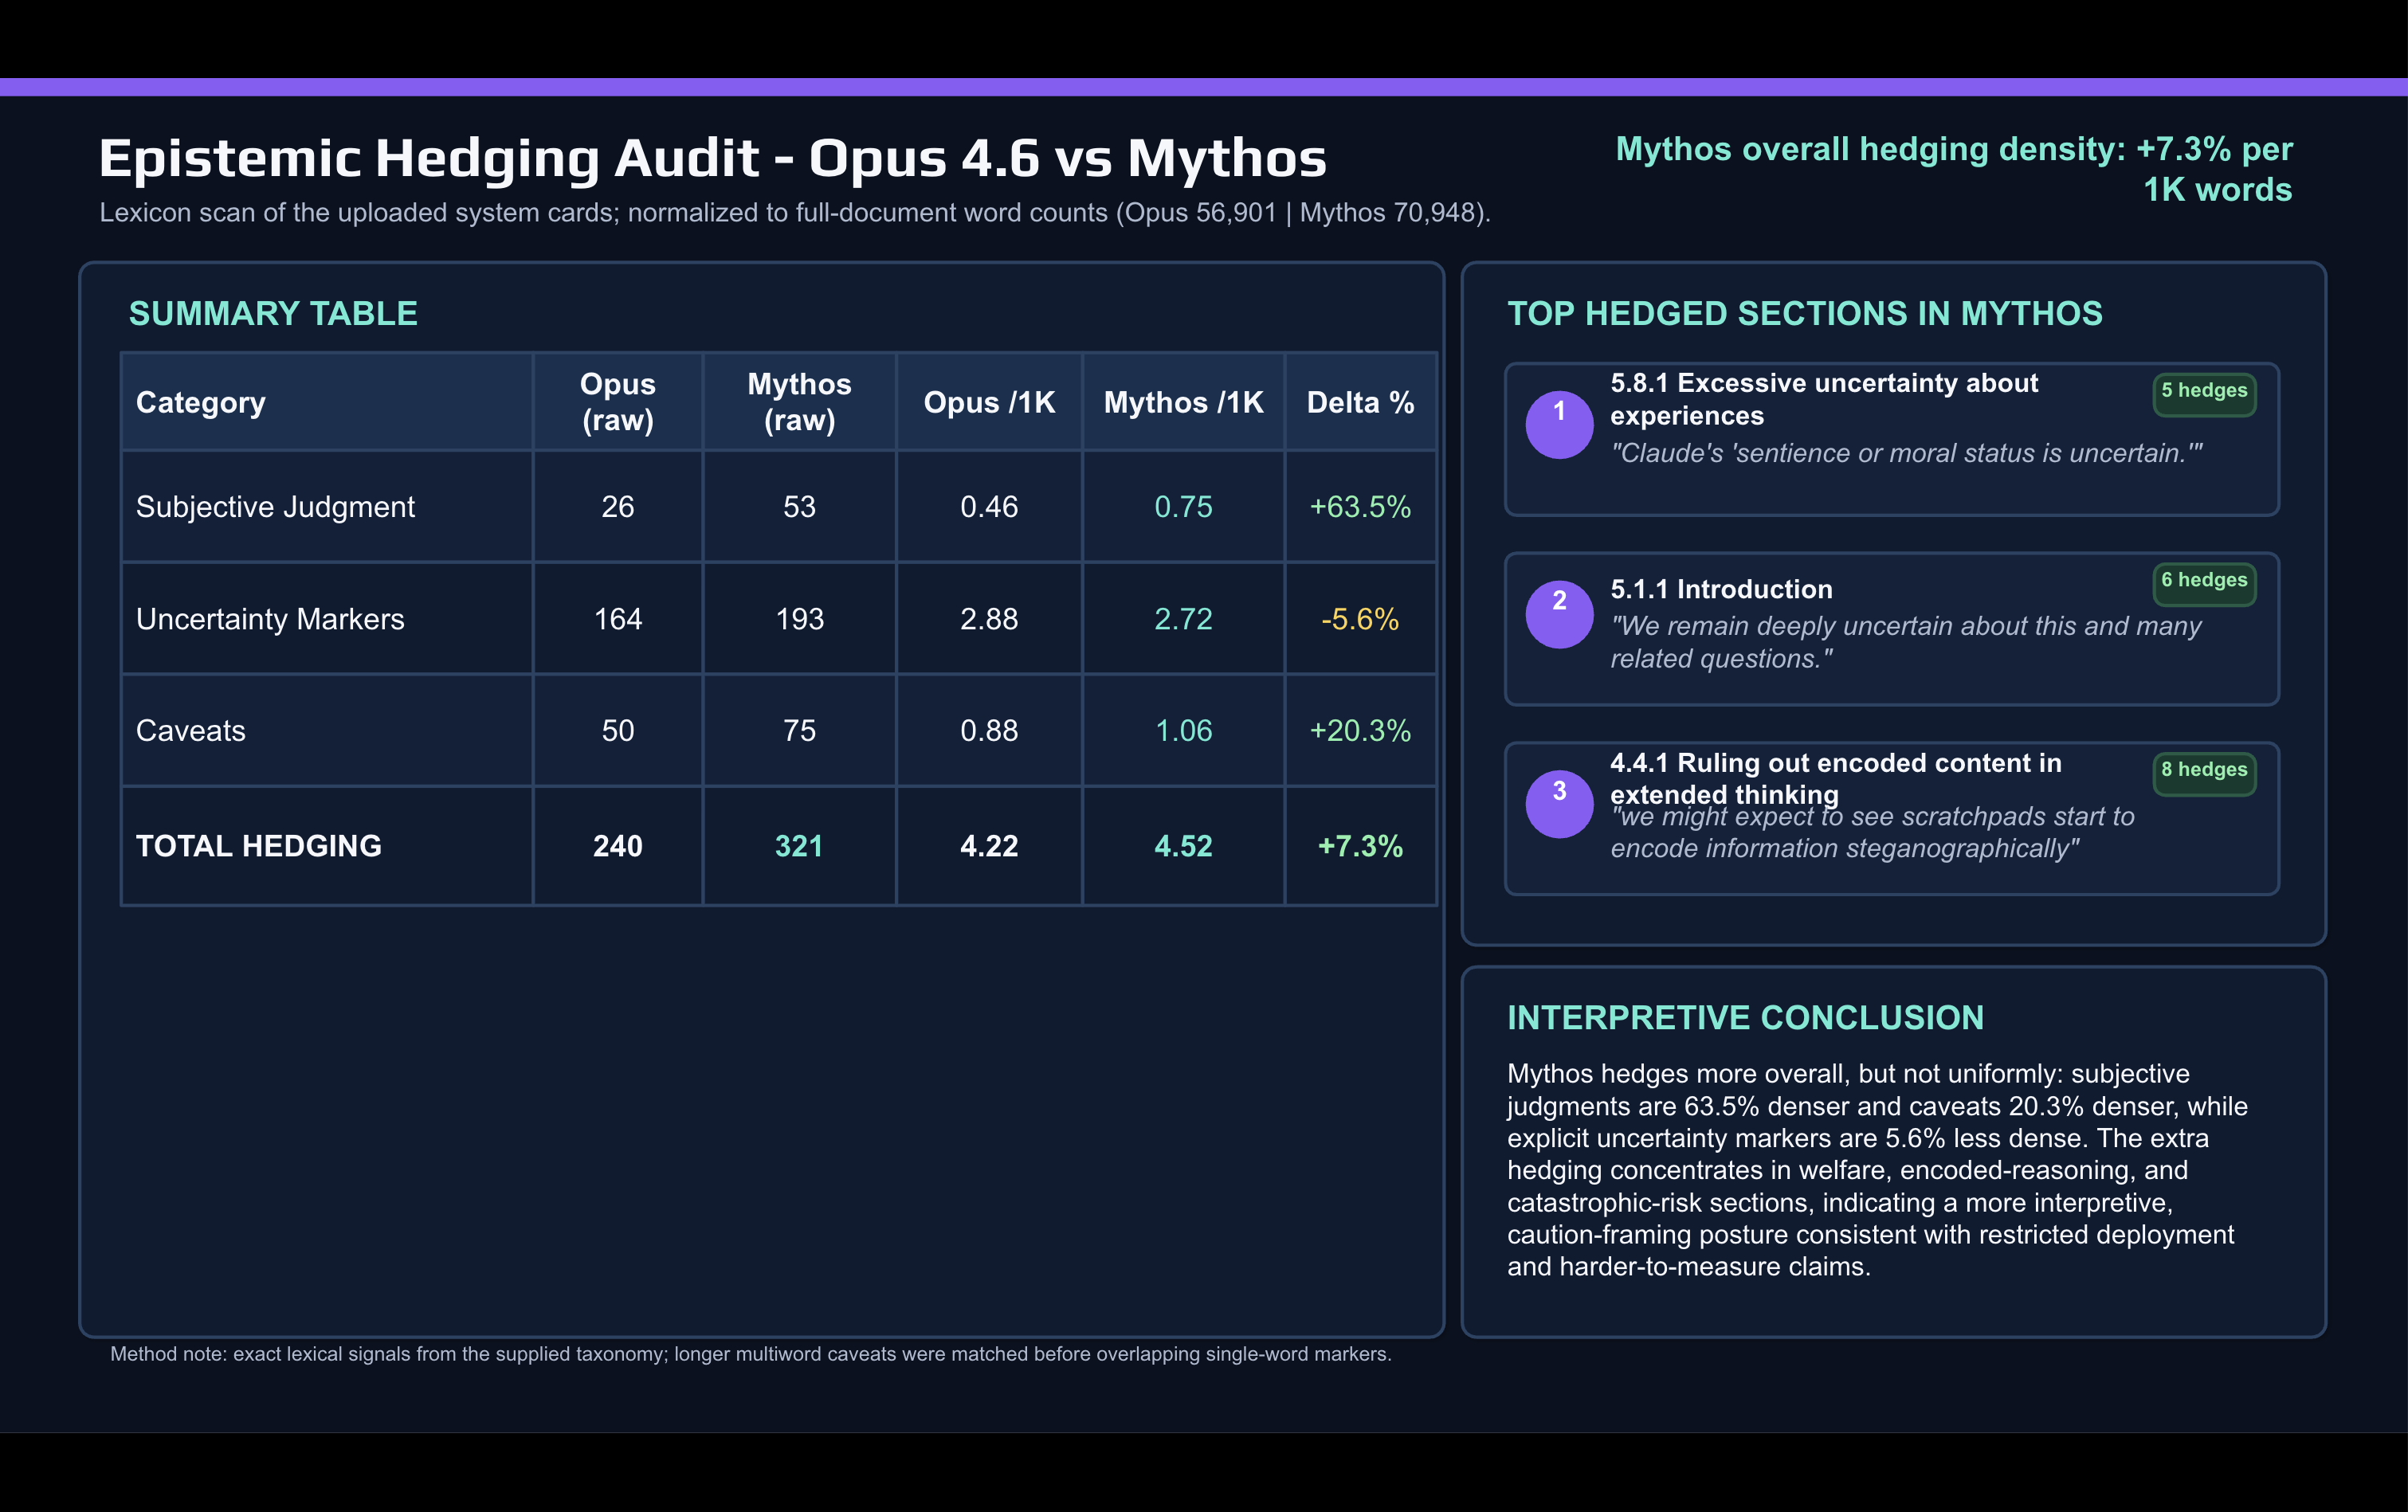Select the 'Subjective Judgment' row label
The width and height of the screenshot is (2408, 1512).
click(x=275, y=507)
